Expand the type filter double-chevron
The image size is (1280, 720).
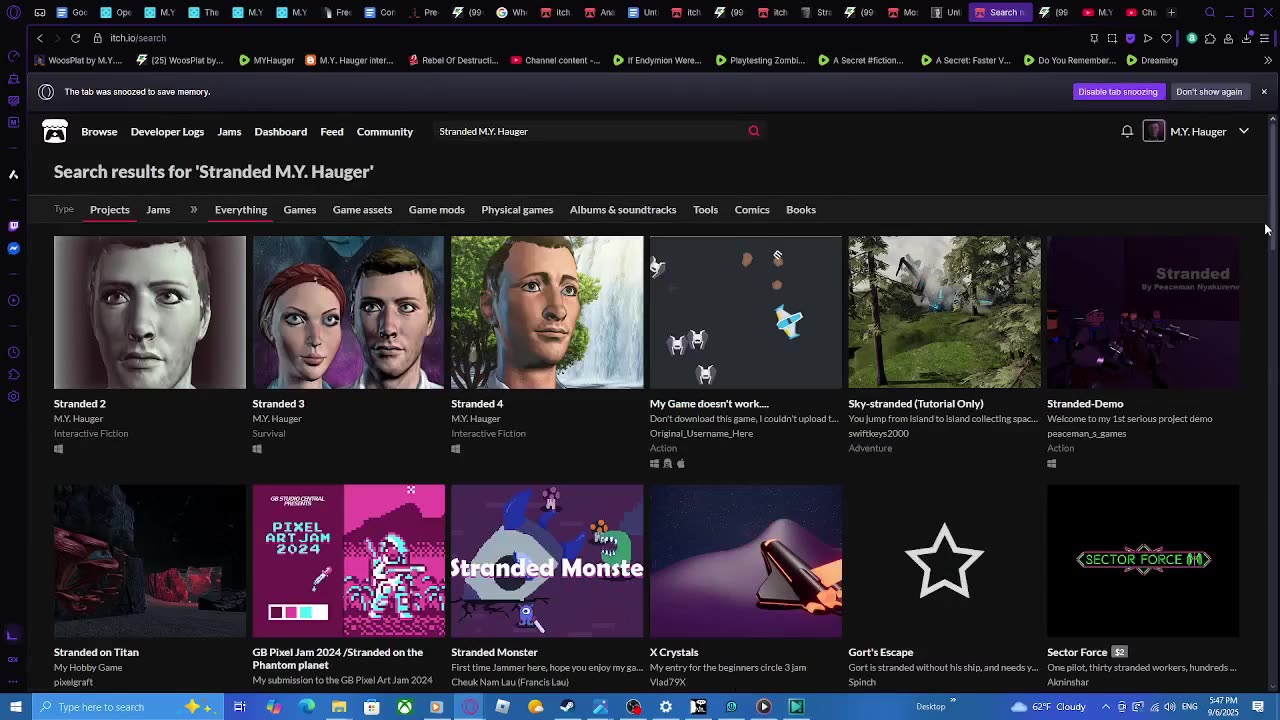click(193, 210)
